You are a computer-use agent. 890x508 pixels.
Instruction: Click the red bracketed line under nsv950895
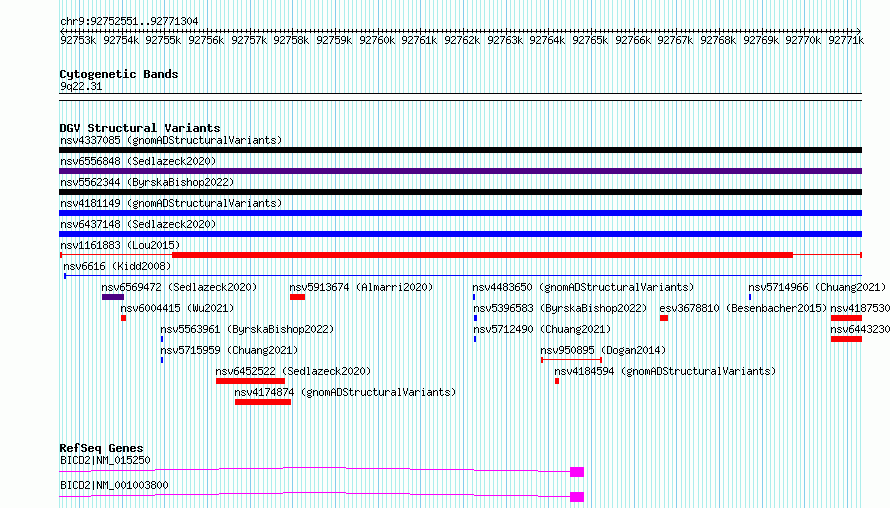click(x=572, y=360)
